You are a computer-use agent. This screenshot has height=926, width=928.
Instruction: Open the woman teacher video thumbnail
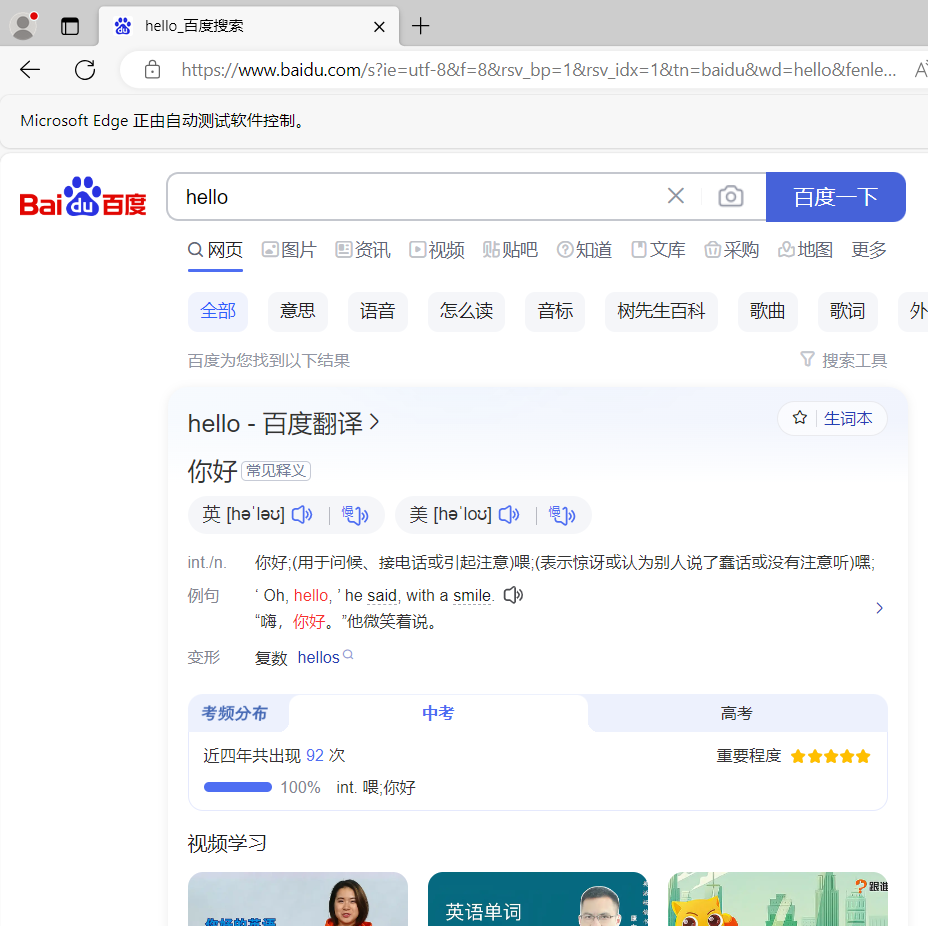click(298, 899)
